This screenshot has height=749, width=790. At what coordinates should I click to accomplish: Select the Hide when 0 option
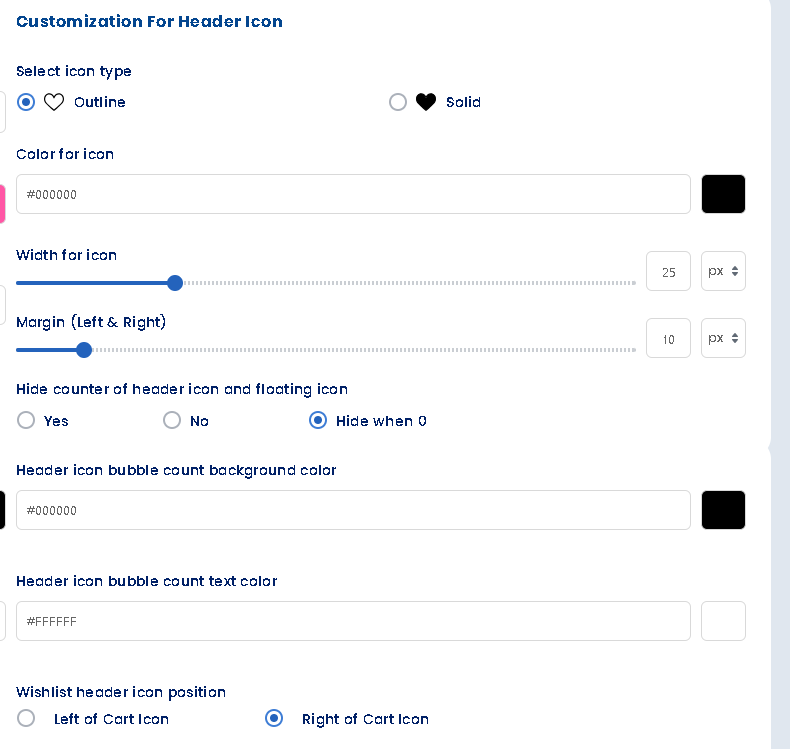tap(318, 421)
